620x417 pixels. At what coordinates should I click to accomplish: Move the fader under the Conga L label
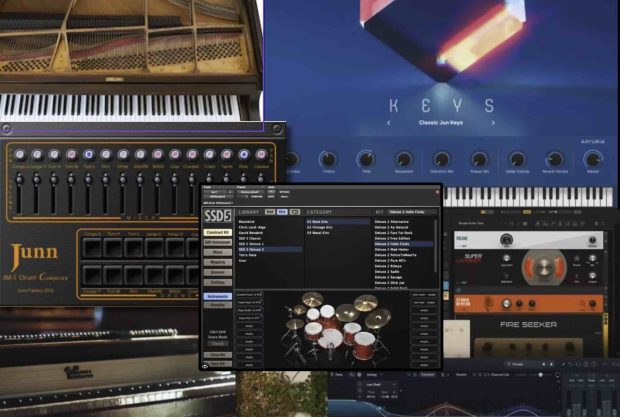tap(19, 180)
